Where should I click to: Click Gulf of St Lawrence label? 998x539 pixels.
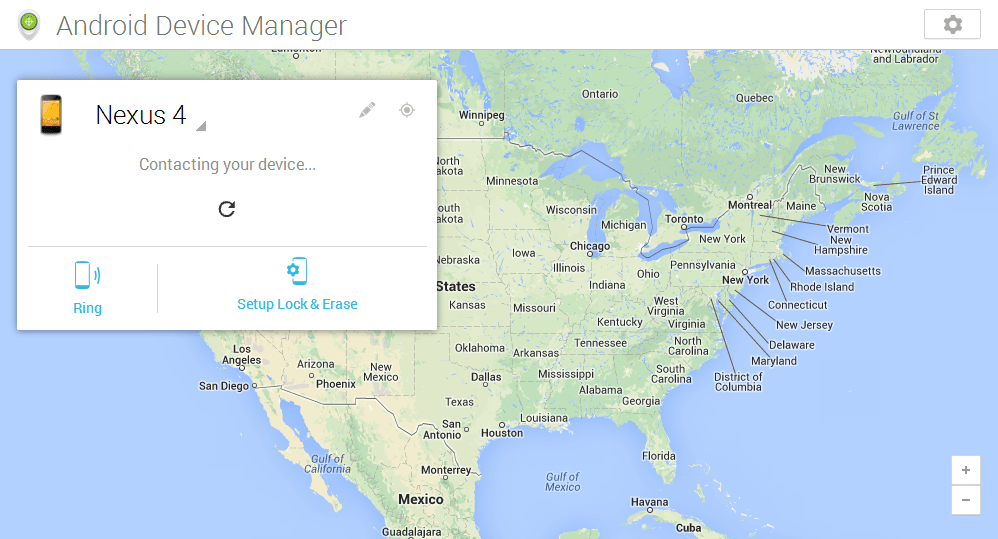pyautogui.click(x=915, y=121)
